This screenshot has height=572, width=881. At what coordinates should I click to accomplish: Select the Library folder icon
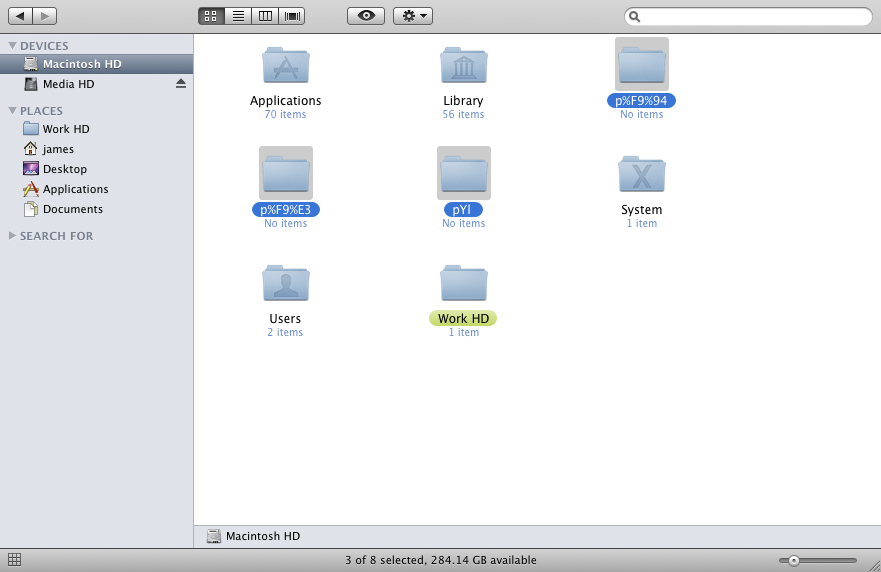(x=464, y=65)
